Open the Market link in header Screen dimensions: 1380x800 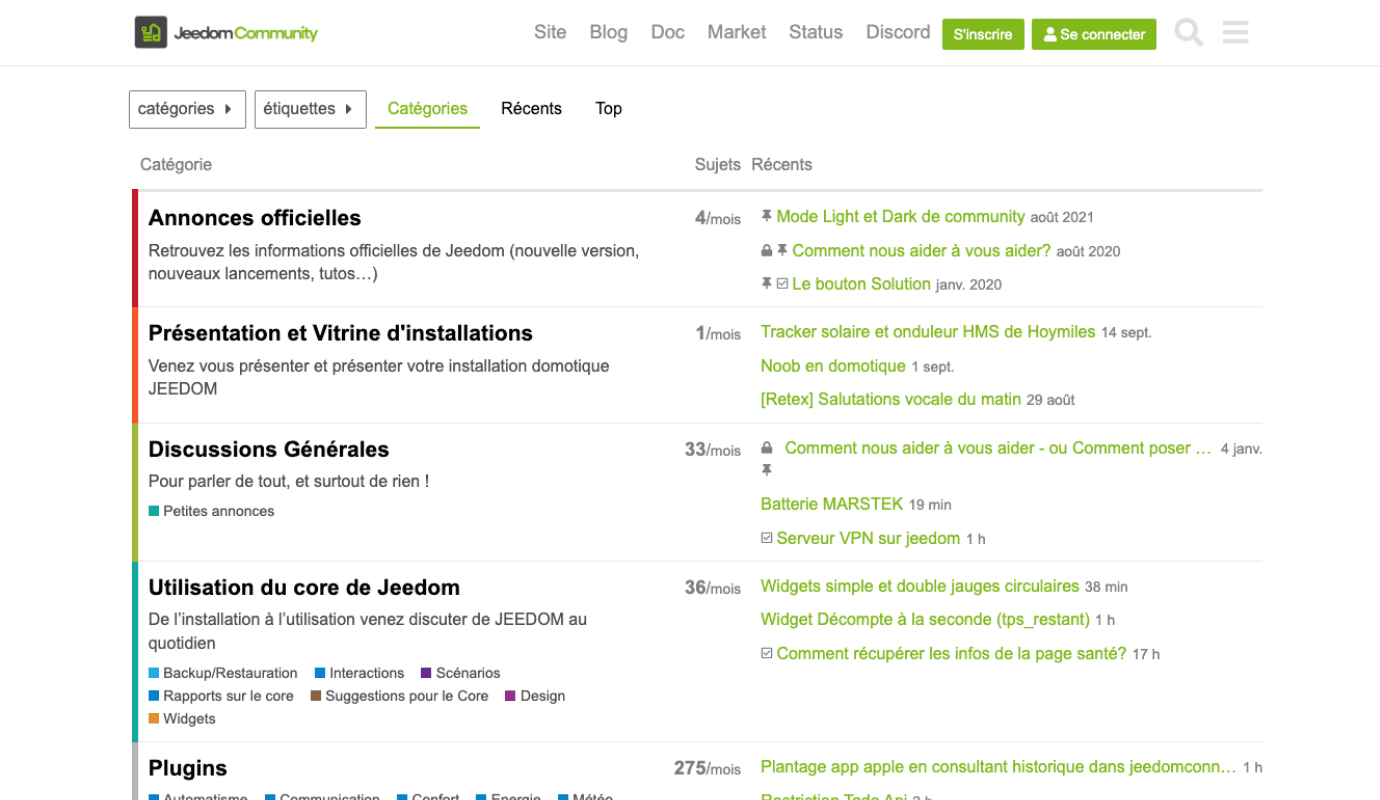736,32
